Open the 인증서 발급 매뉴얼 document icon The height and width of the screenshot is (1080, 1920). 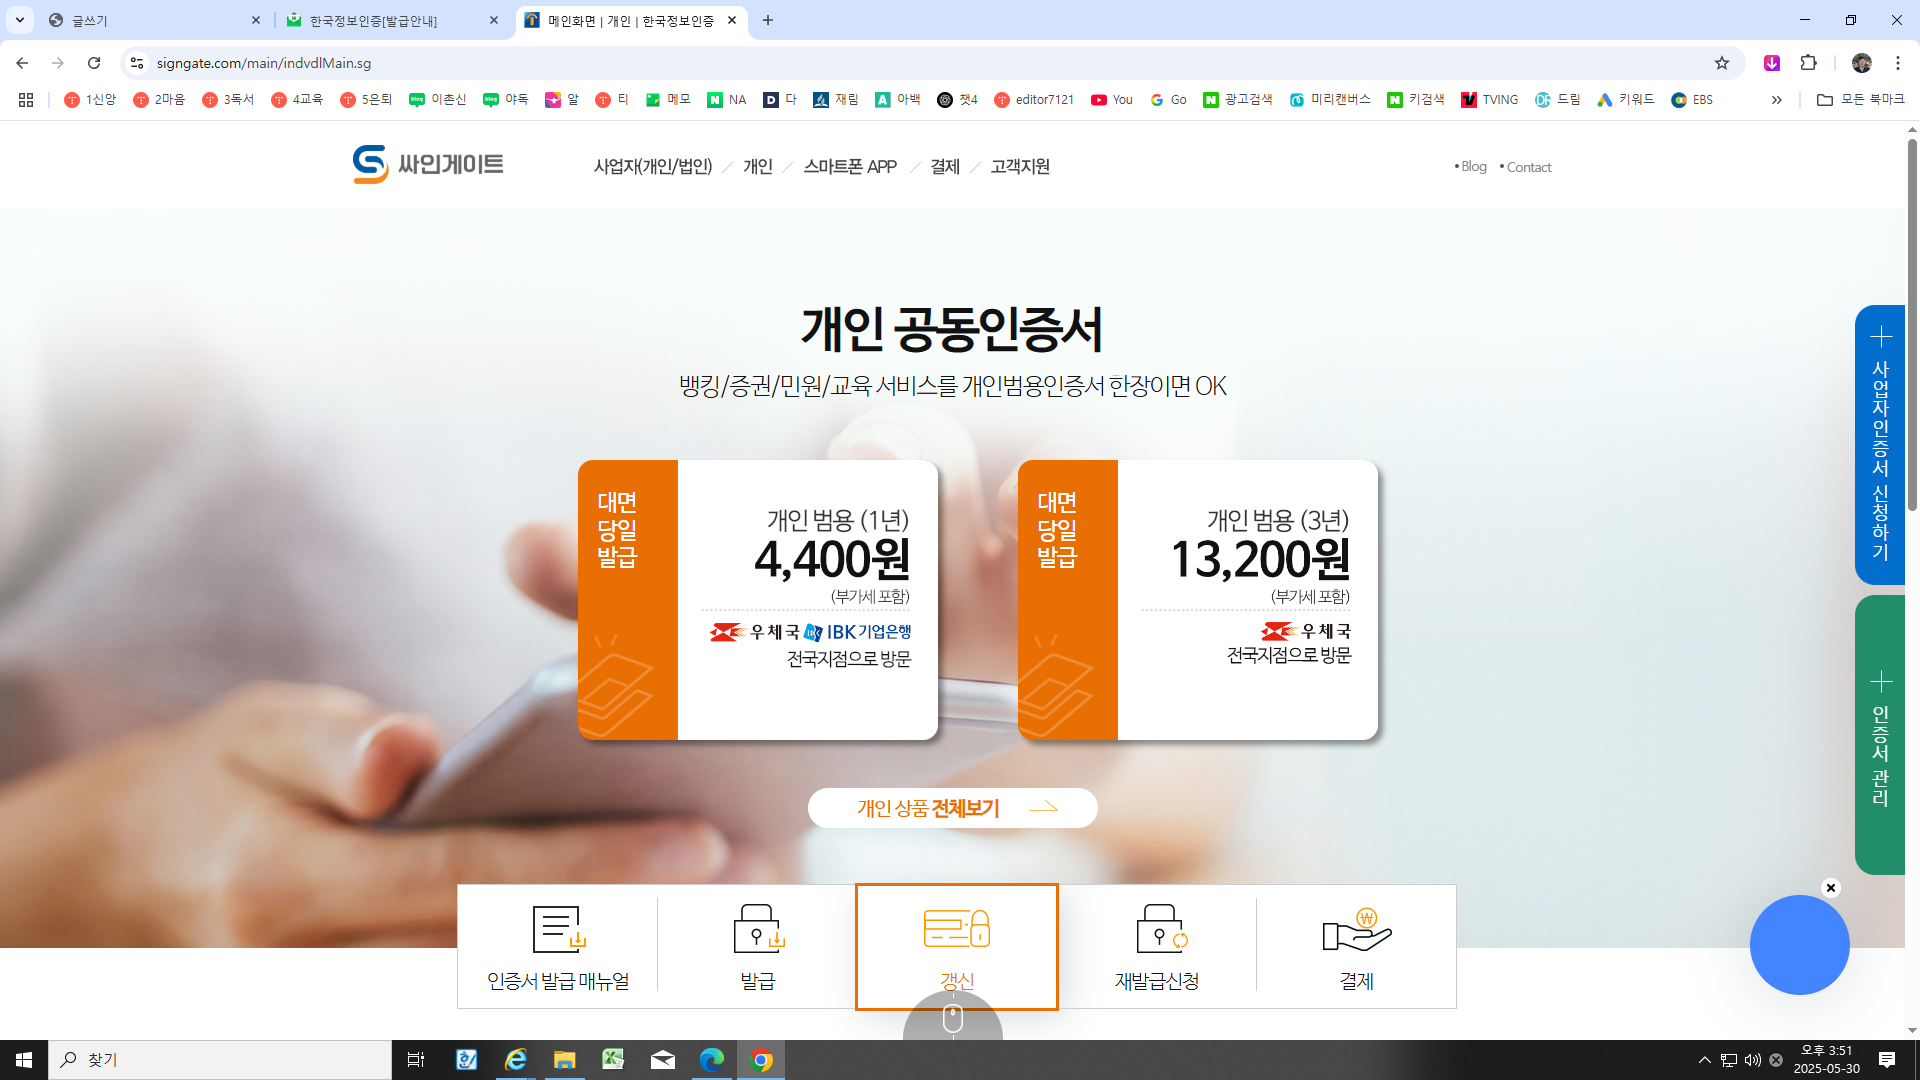[557, 930]
